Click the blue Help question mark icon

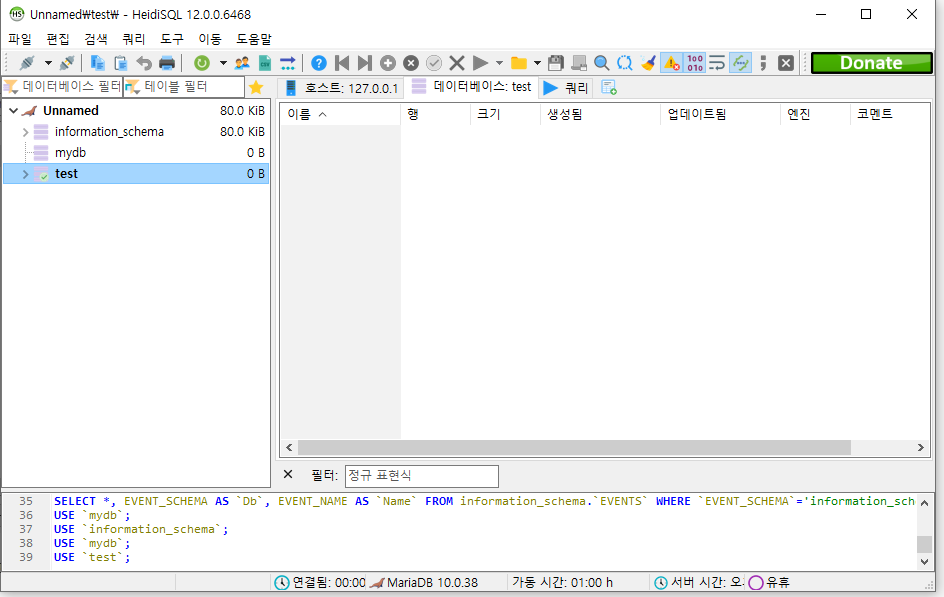[318, 63]
